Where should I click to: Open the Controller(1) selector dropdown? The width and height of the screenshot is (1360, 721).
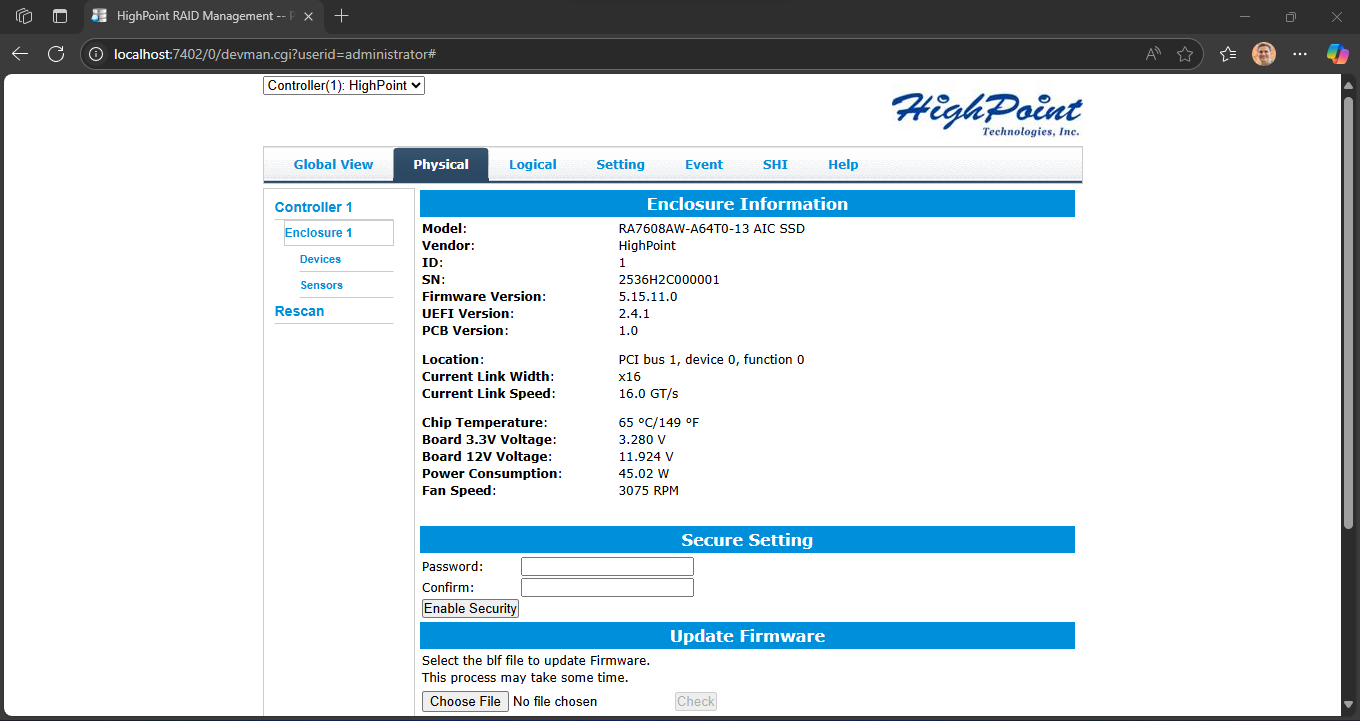344,85
